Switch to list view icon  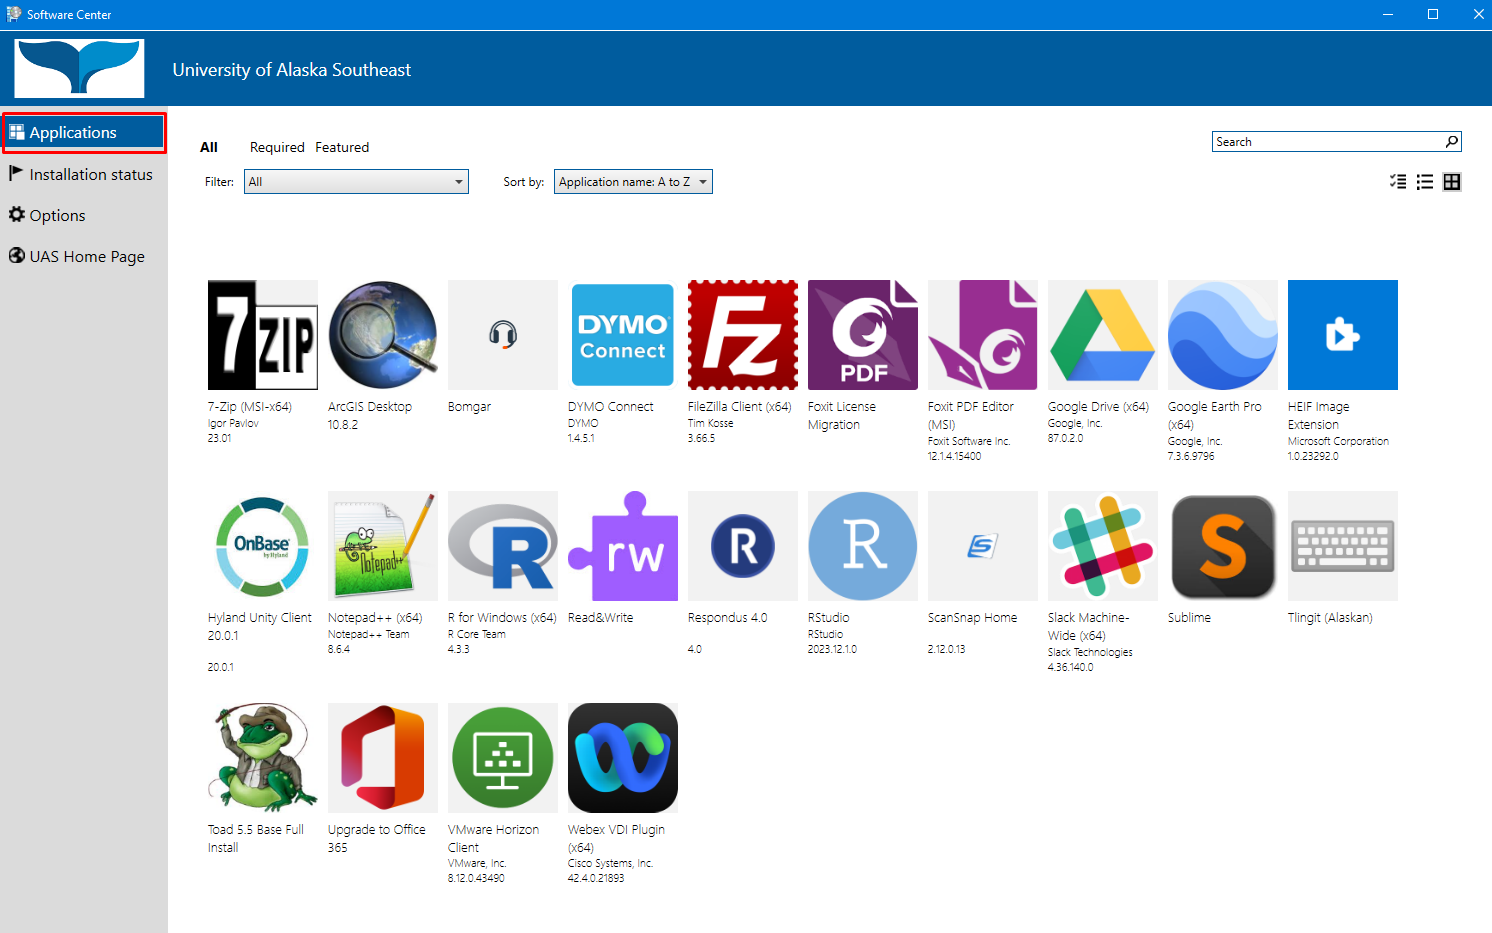tap(1425, 182)
